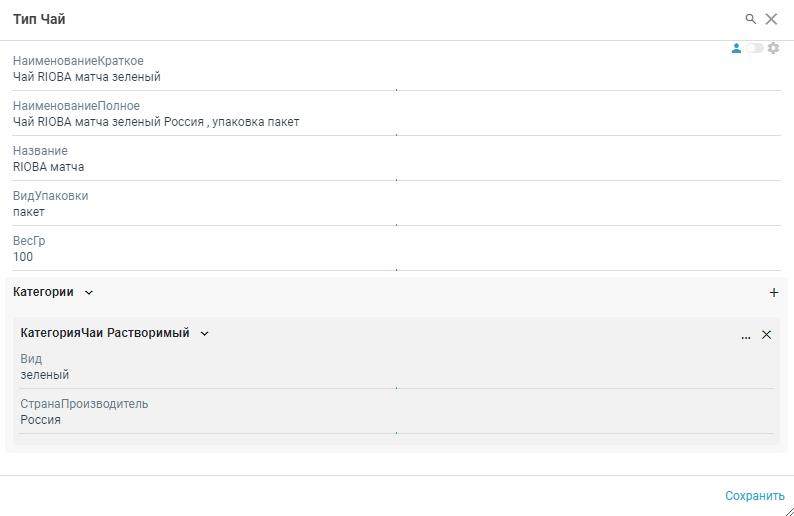This screenshot has height=516, width=794.
Task: Save the form with Сохранить
Action: pyautogui.click(x=755, y=495)
